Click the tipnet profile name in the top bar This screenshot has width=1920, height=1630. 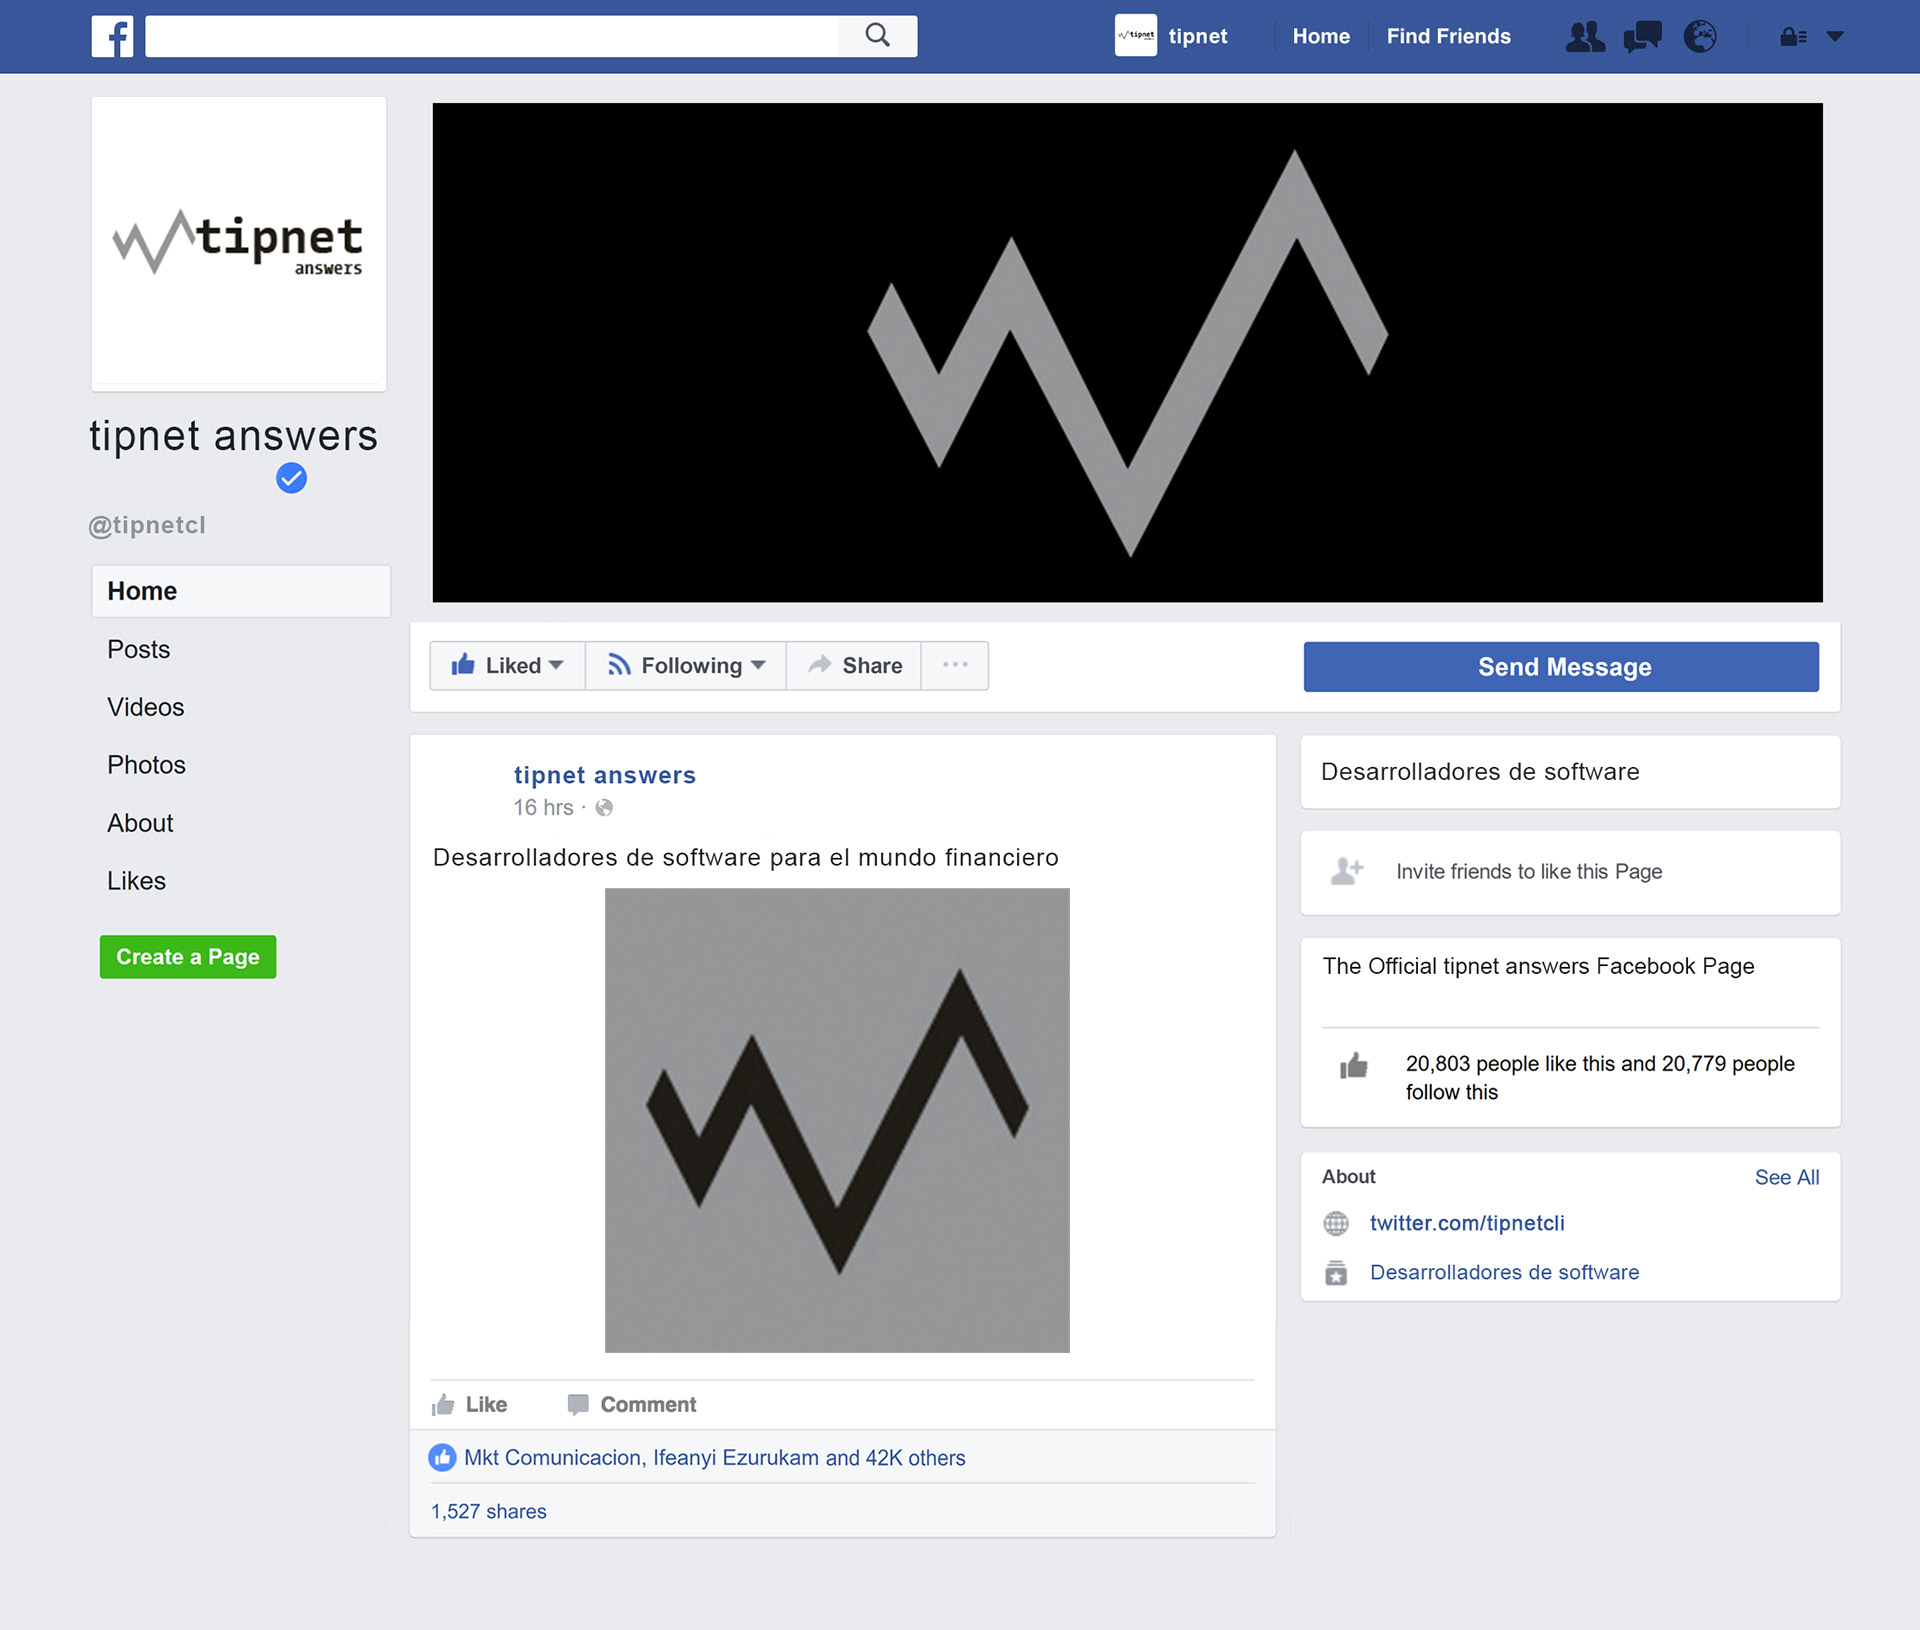click(1198, 37)
